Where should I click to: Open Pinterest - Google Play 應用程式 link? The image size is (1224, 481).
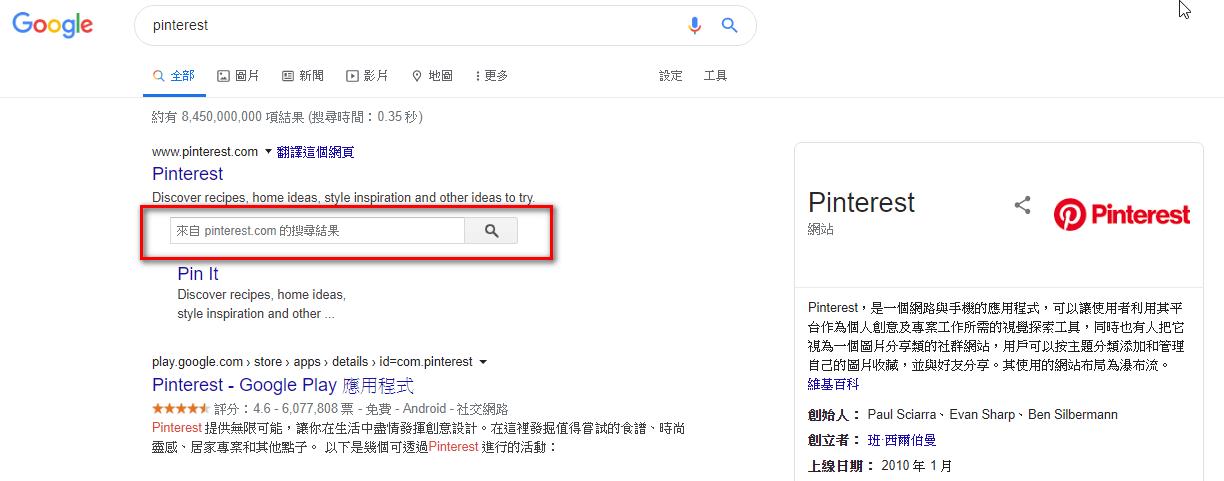click(x=283, y=385)
